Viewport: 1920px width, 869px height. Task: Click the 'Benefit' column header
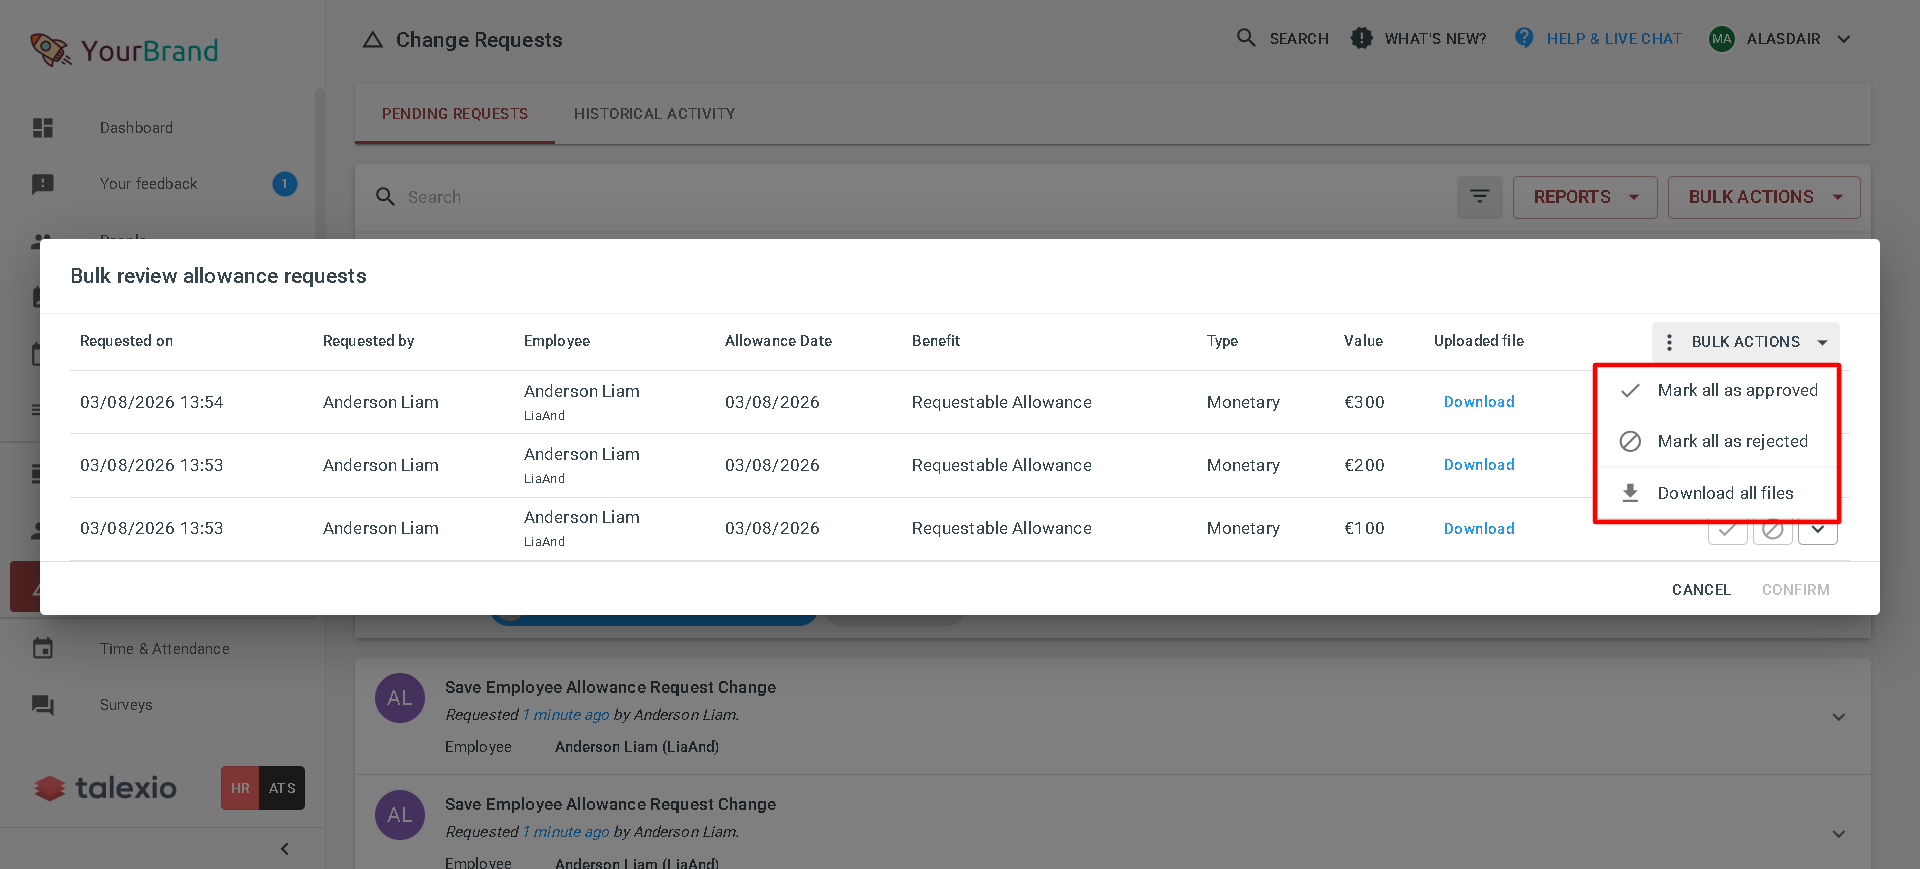point(936,341)
